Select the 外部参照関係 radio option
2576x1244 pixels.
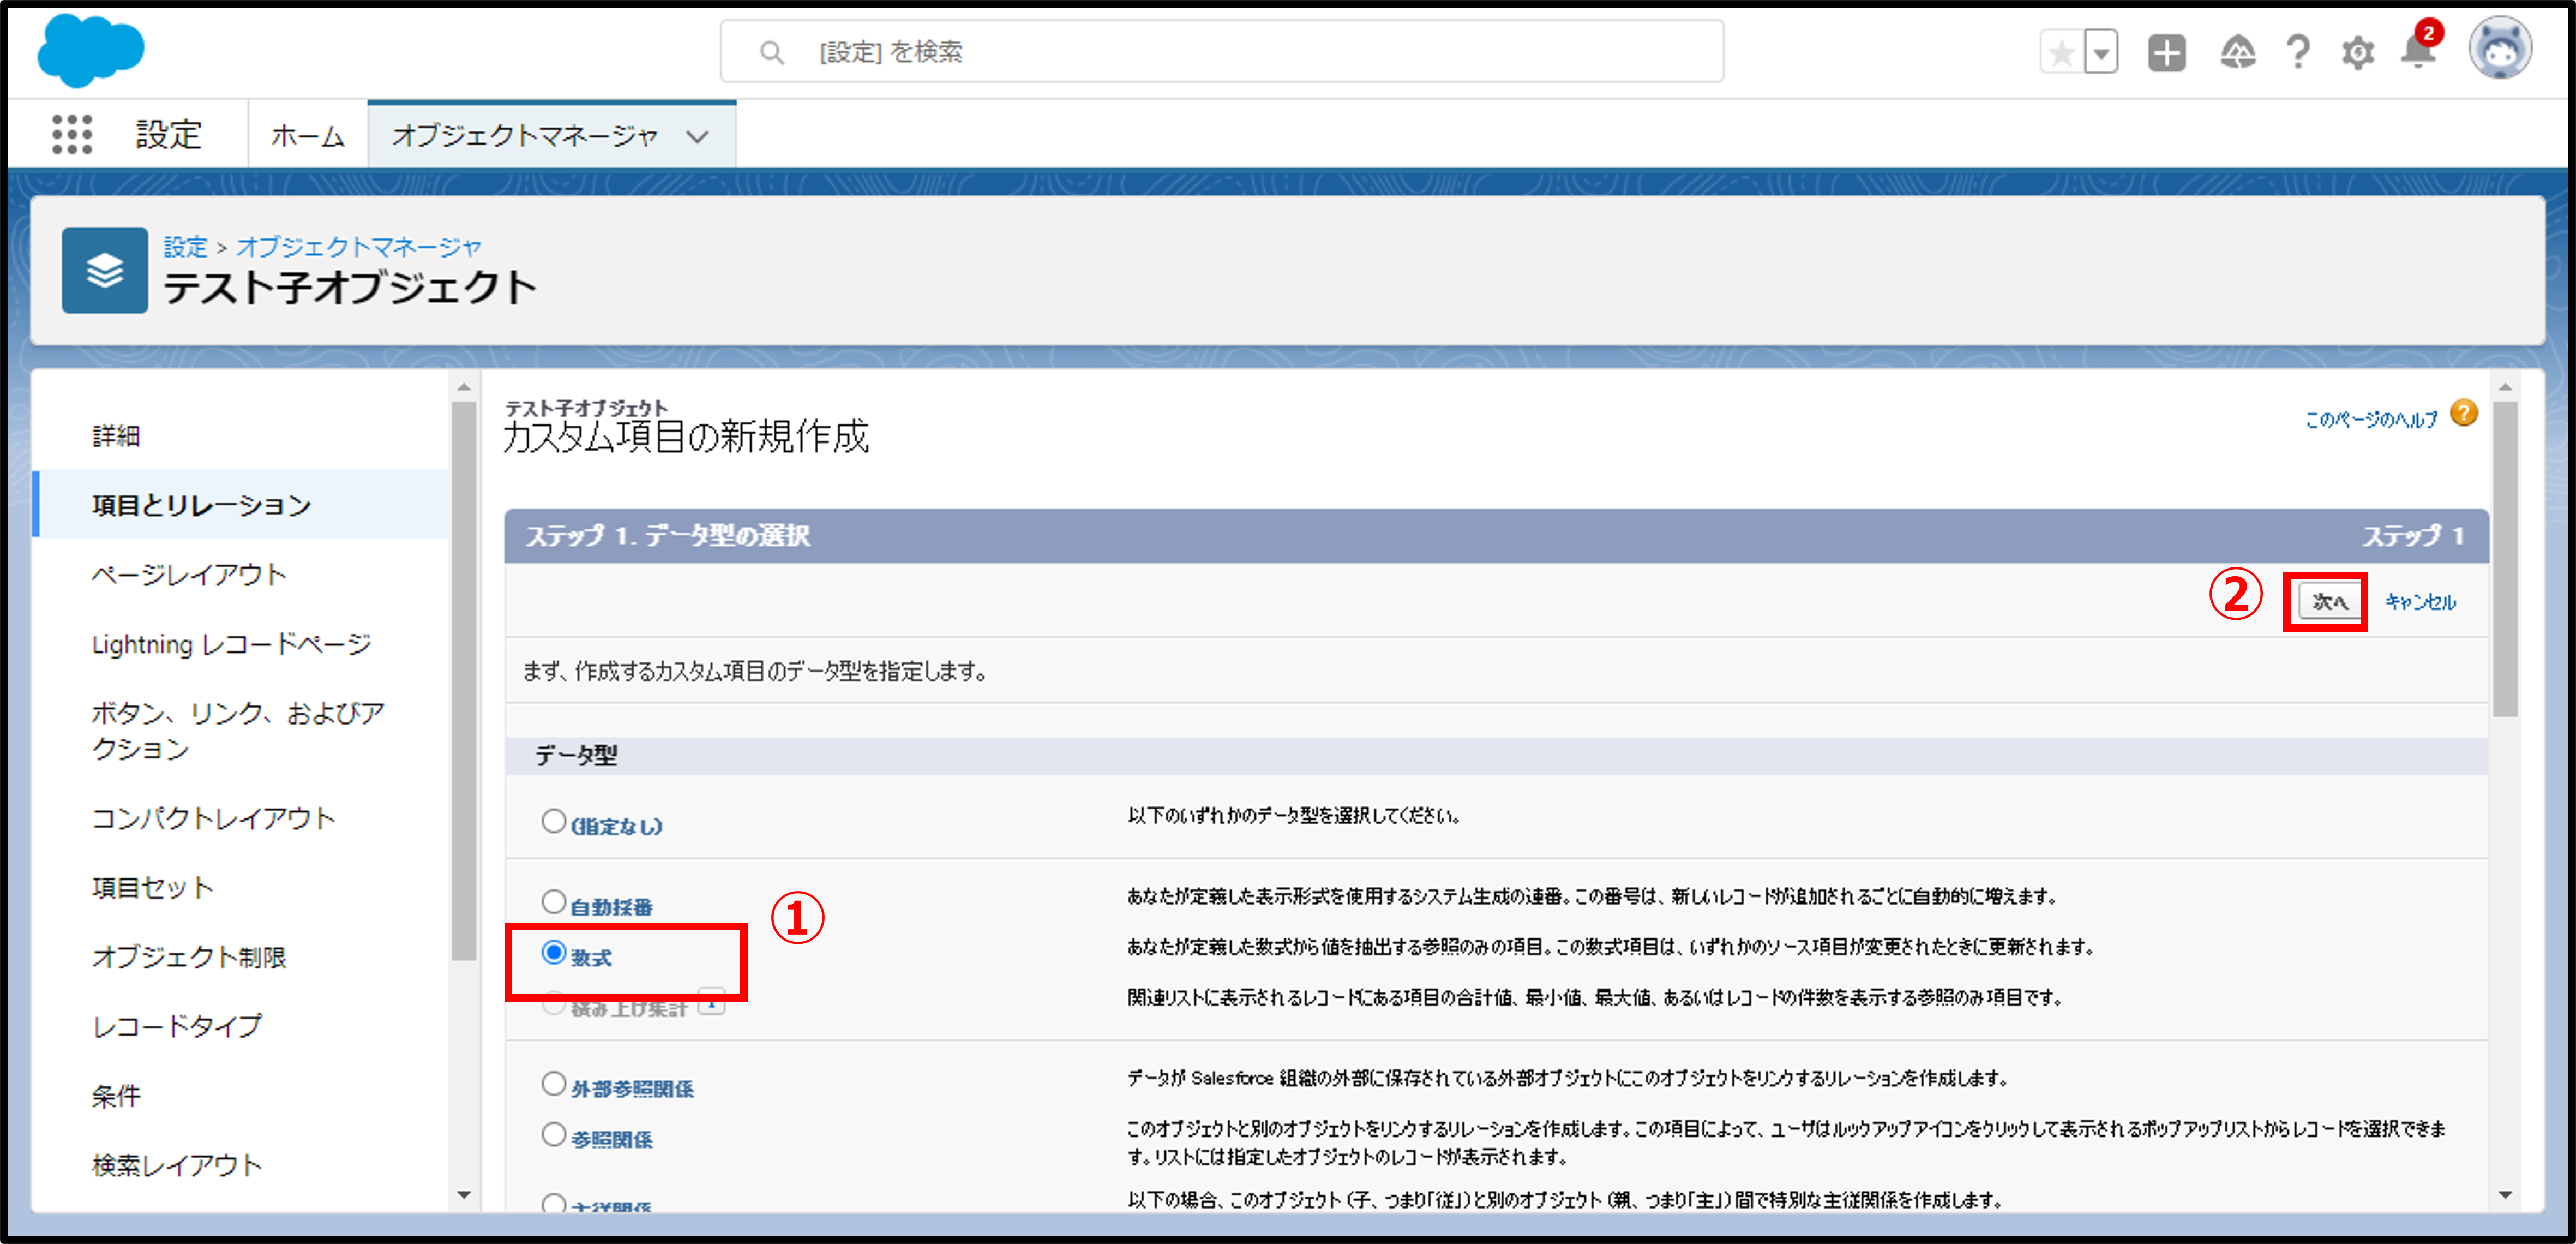click(x=553, y=1084)
